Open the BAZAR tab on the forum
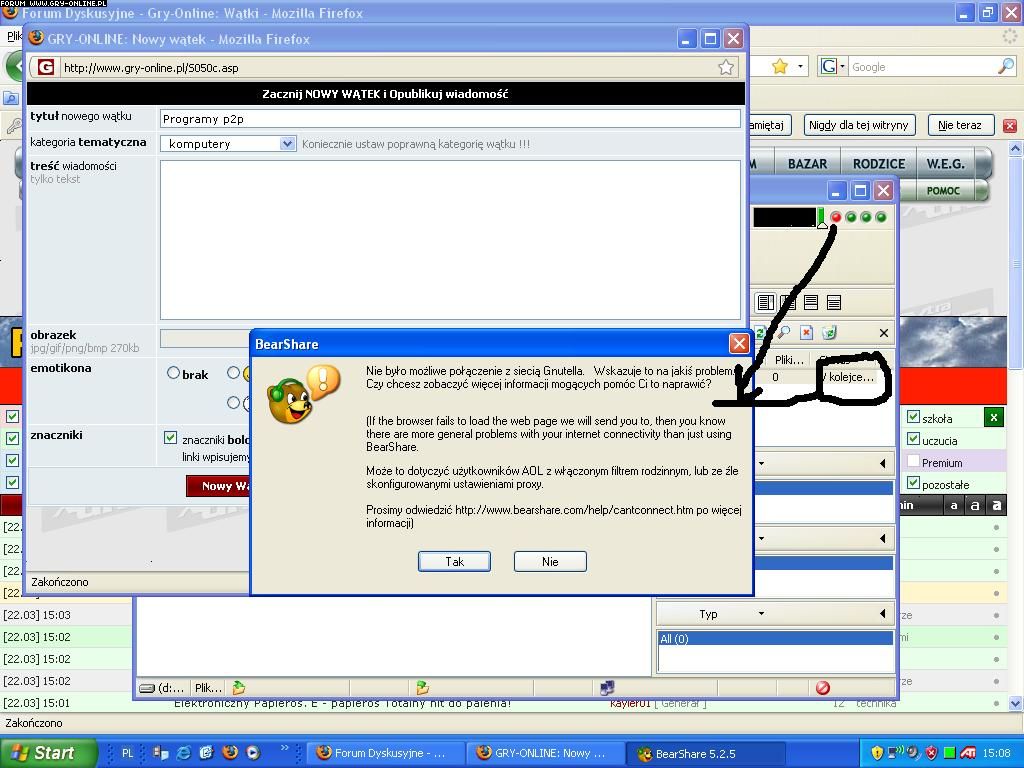The height and width of the screenshot is (768, 1024). [x=807, y=164]
